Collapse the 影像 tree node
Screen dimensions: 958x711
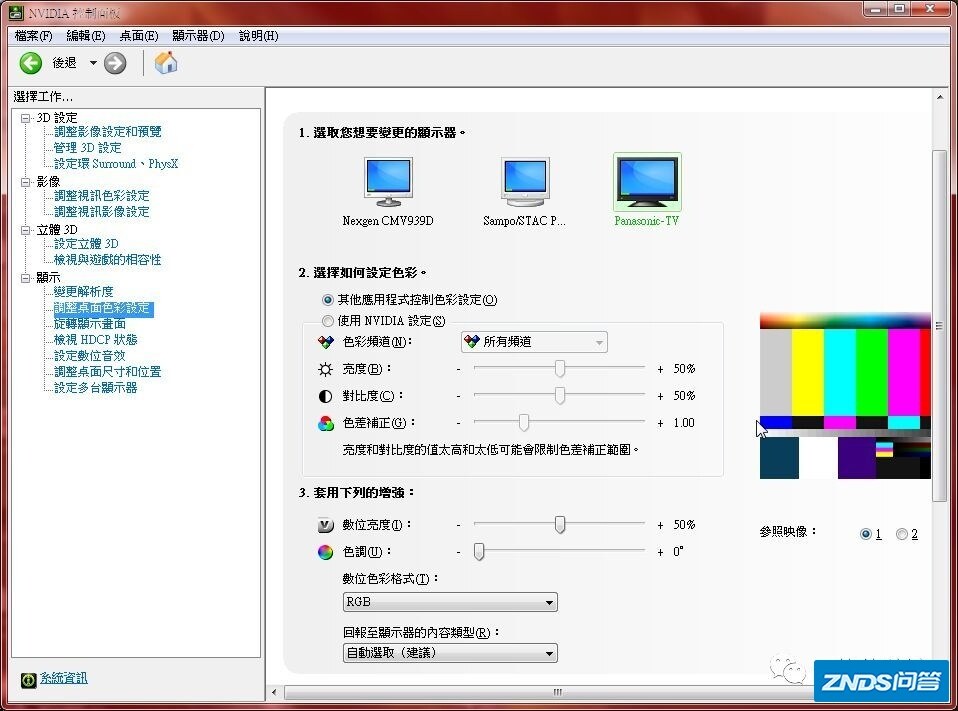(x=26, y=182)
